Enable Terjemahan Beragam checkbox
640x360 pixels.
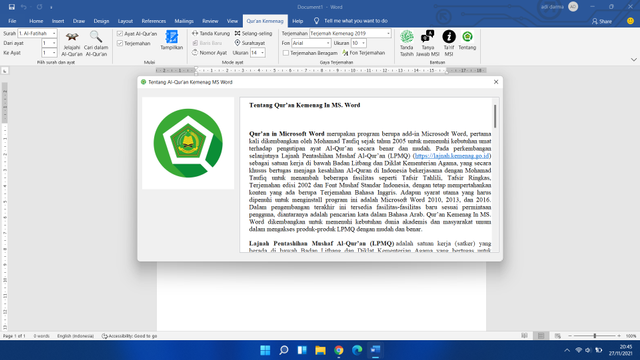pyautogui.click(x=286, y=53)
